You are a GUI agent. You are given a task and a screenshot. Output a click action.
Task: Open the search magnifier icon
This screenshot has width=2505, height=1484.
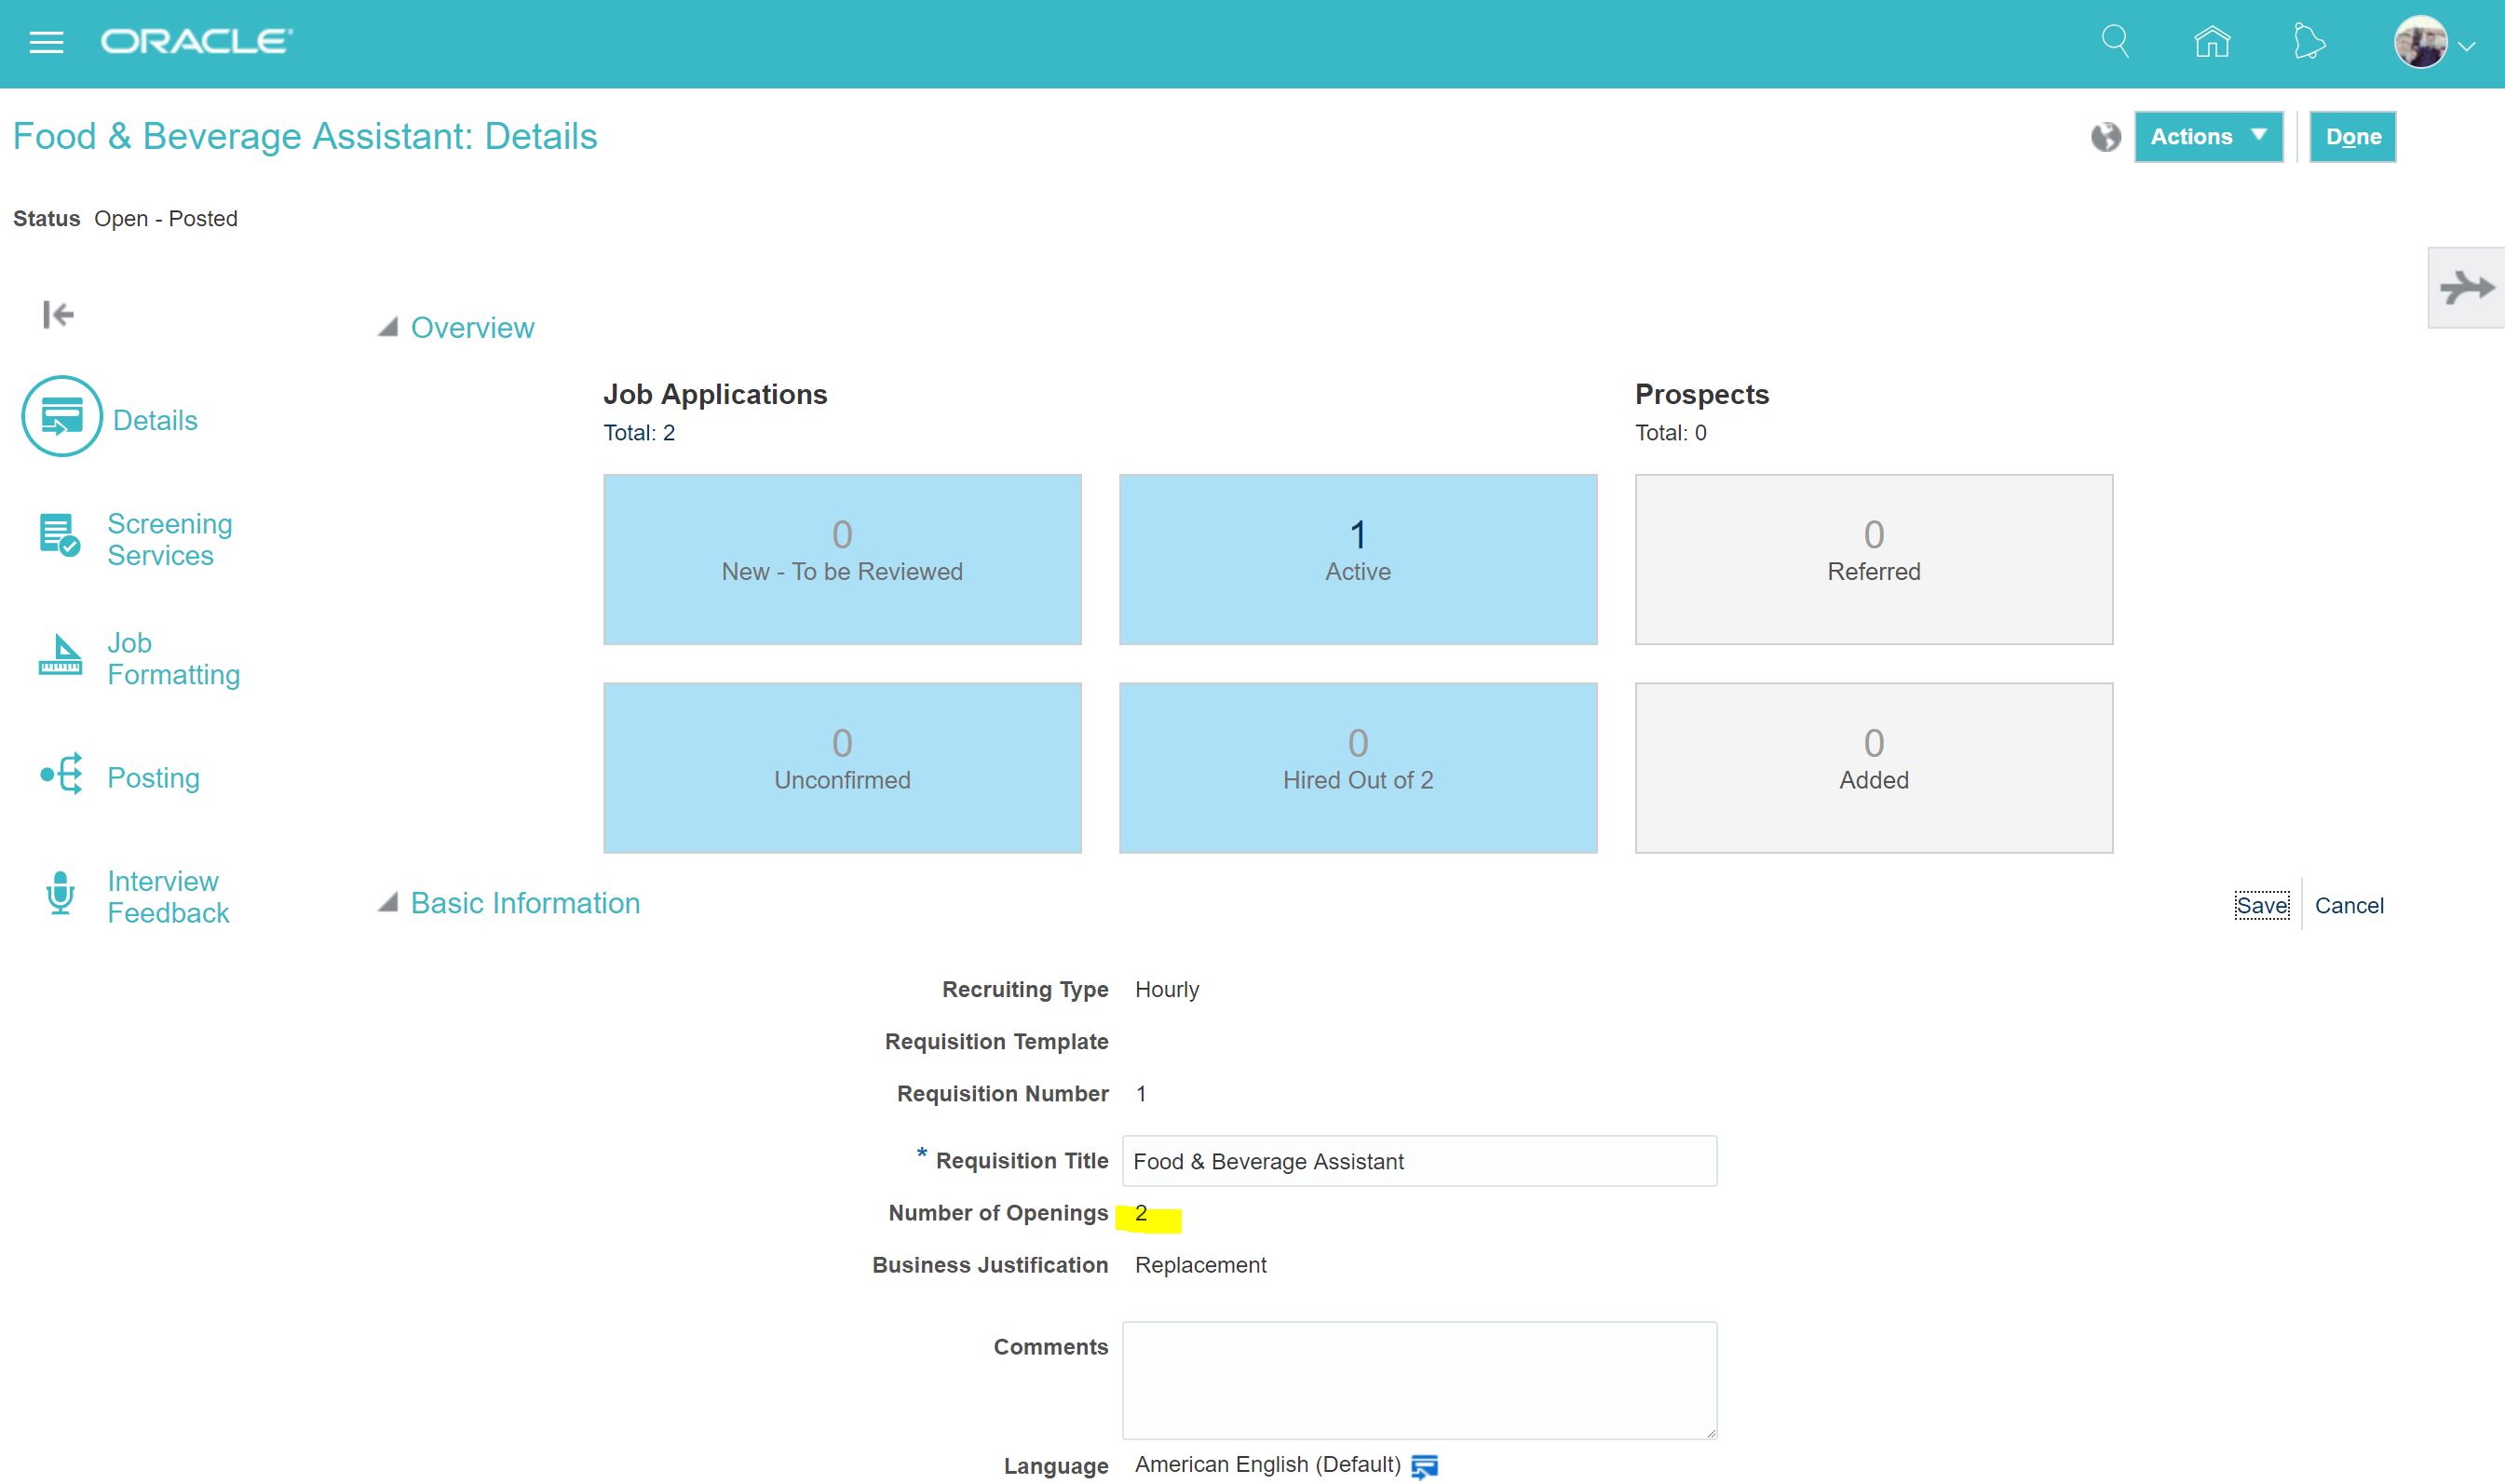2115,42
